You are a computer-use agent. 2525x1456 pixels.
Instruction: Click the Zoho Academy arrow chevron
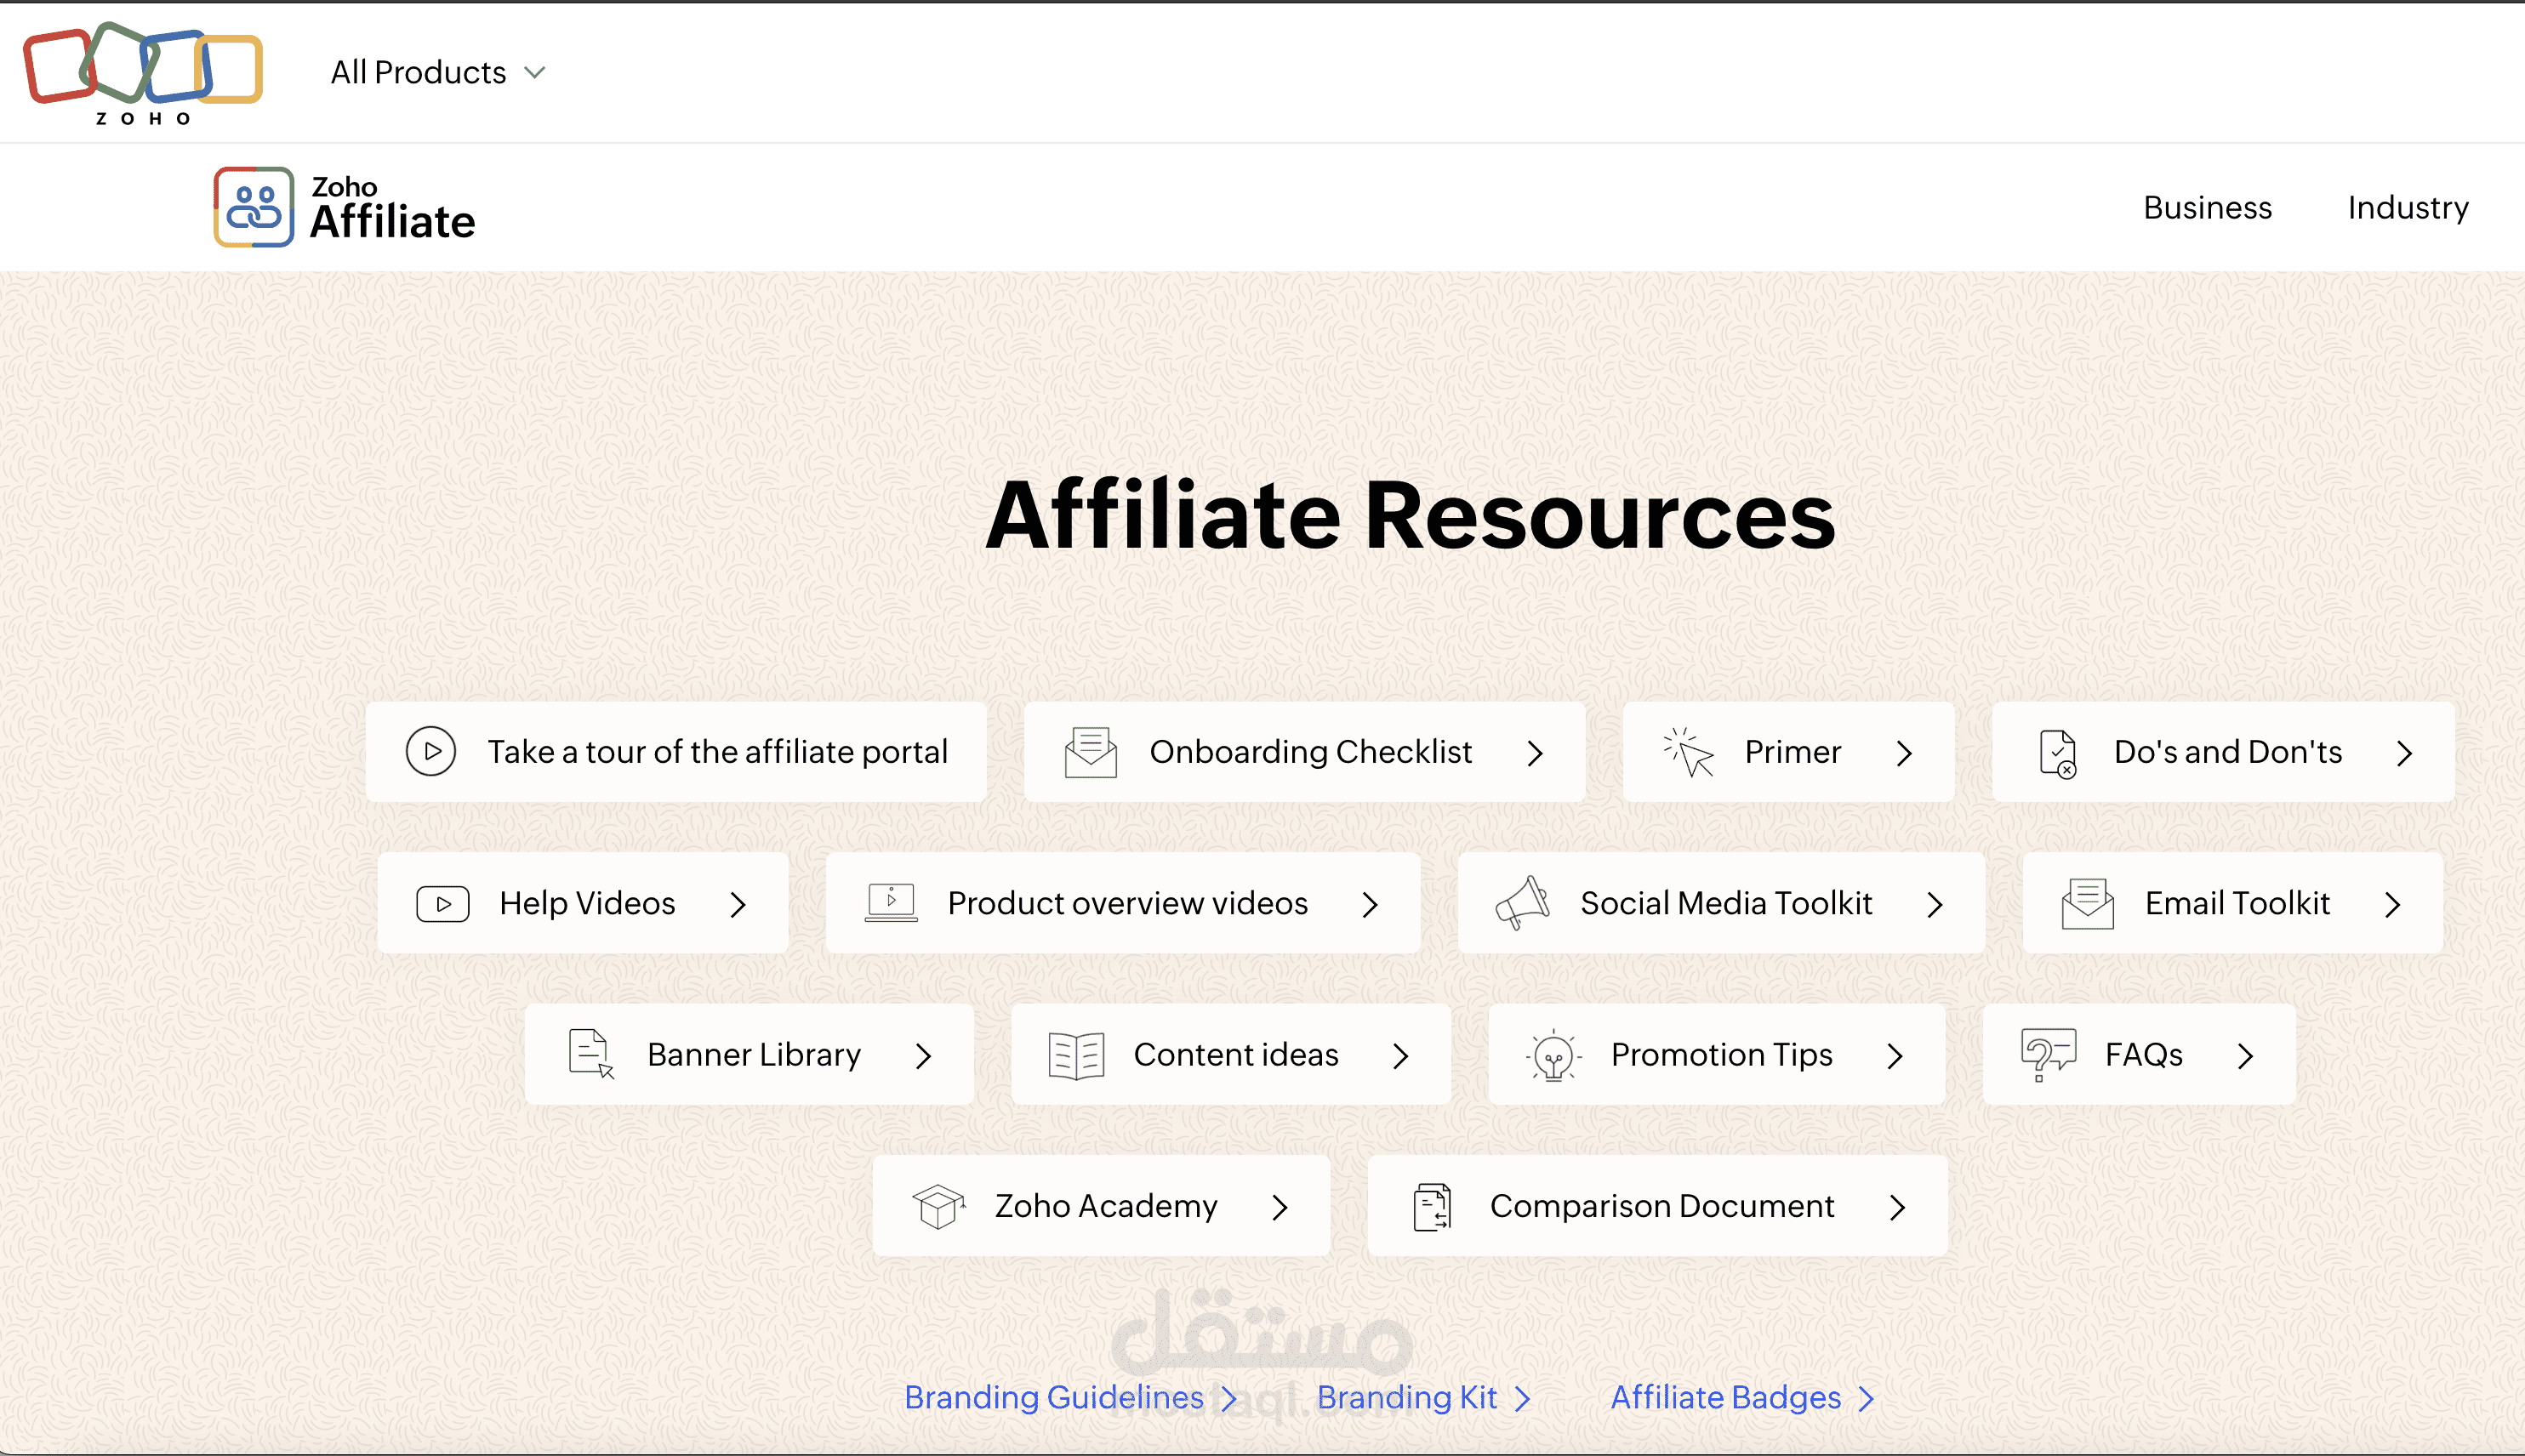pyautogui.click(x=1280, y=1207)
